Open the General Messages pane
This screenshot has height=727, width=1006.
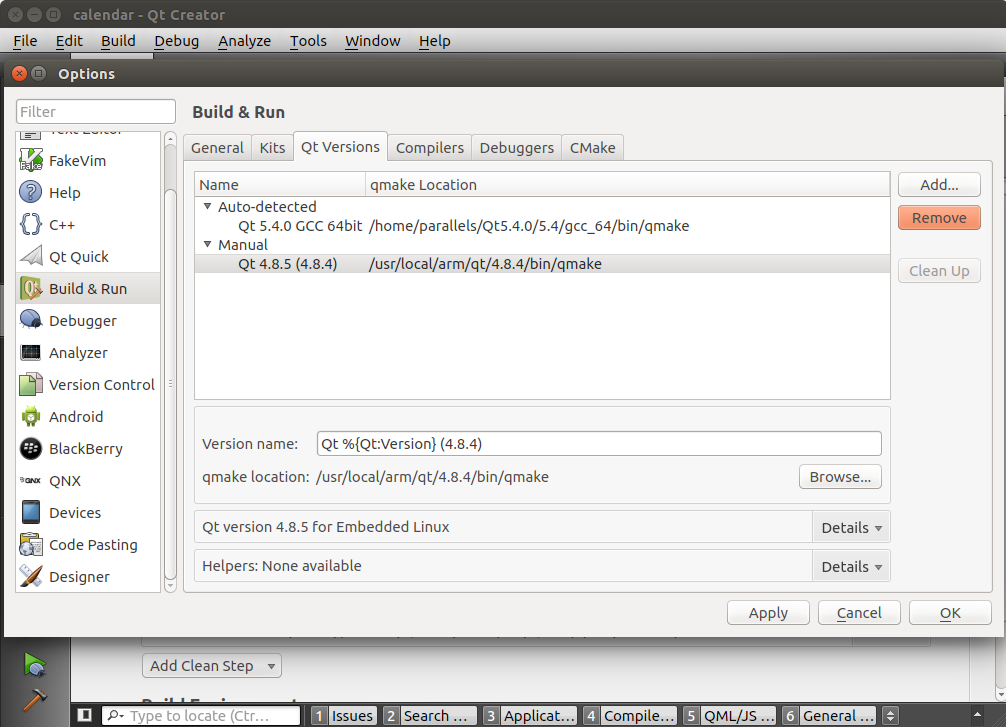830,715
